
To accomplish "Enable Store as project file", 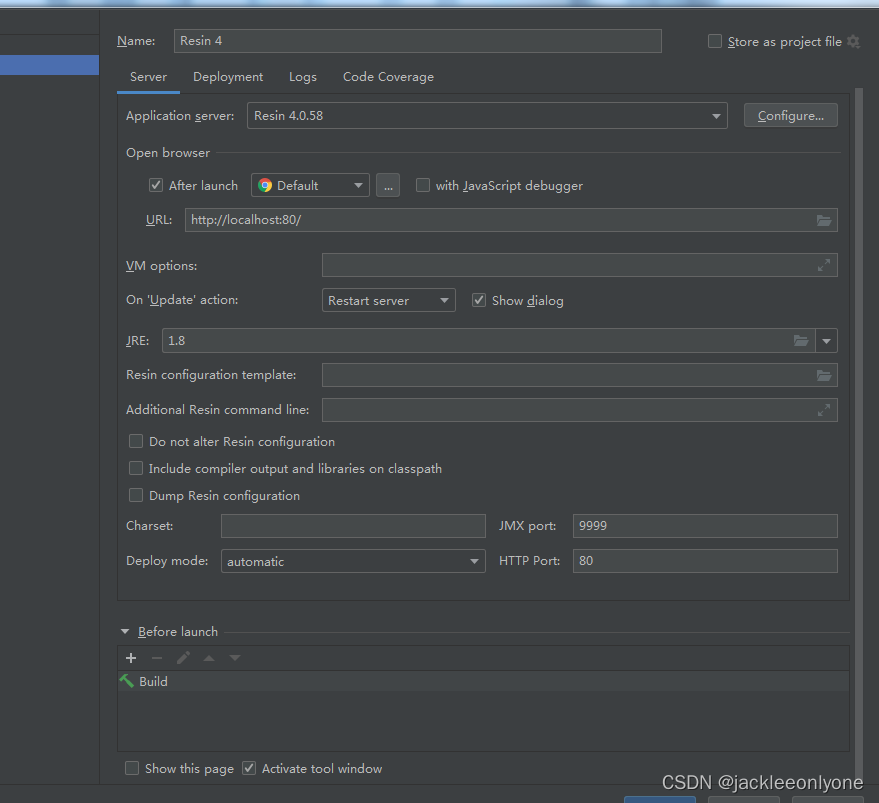I will (715, 41).
